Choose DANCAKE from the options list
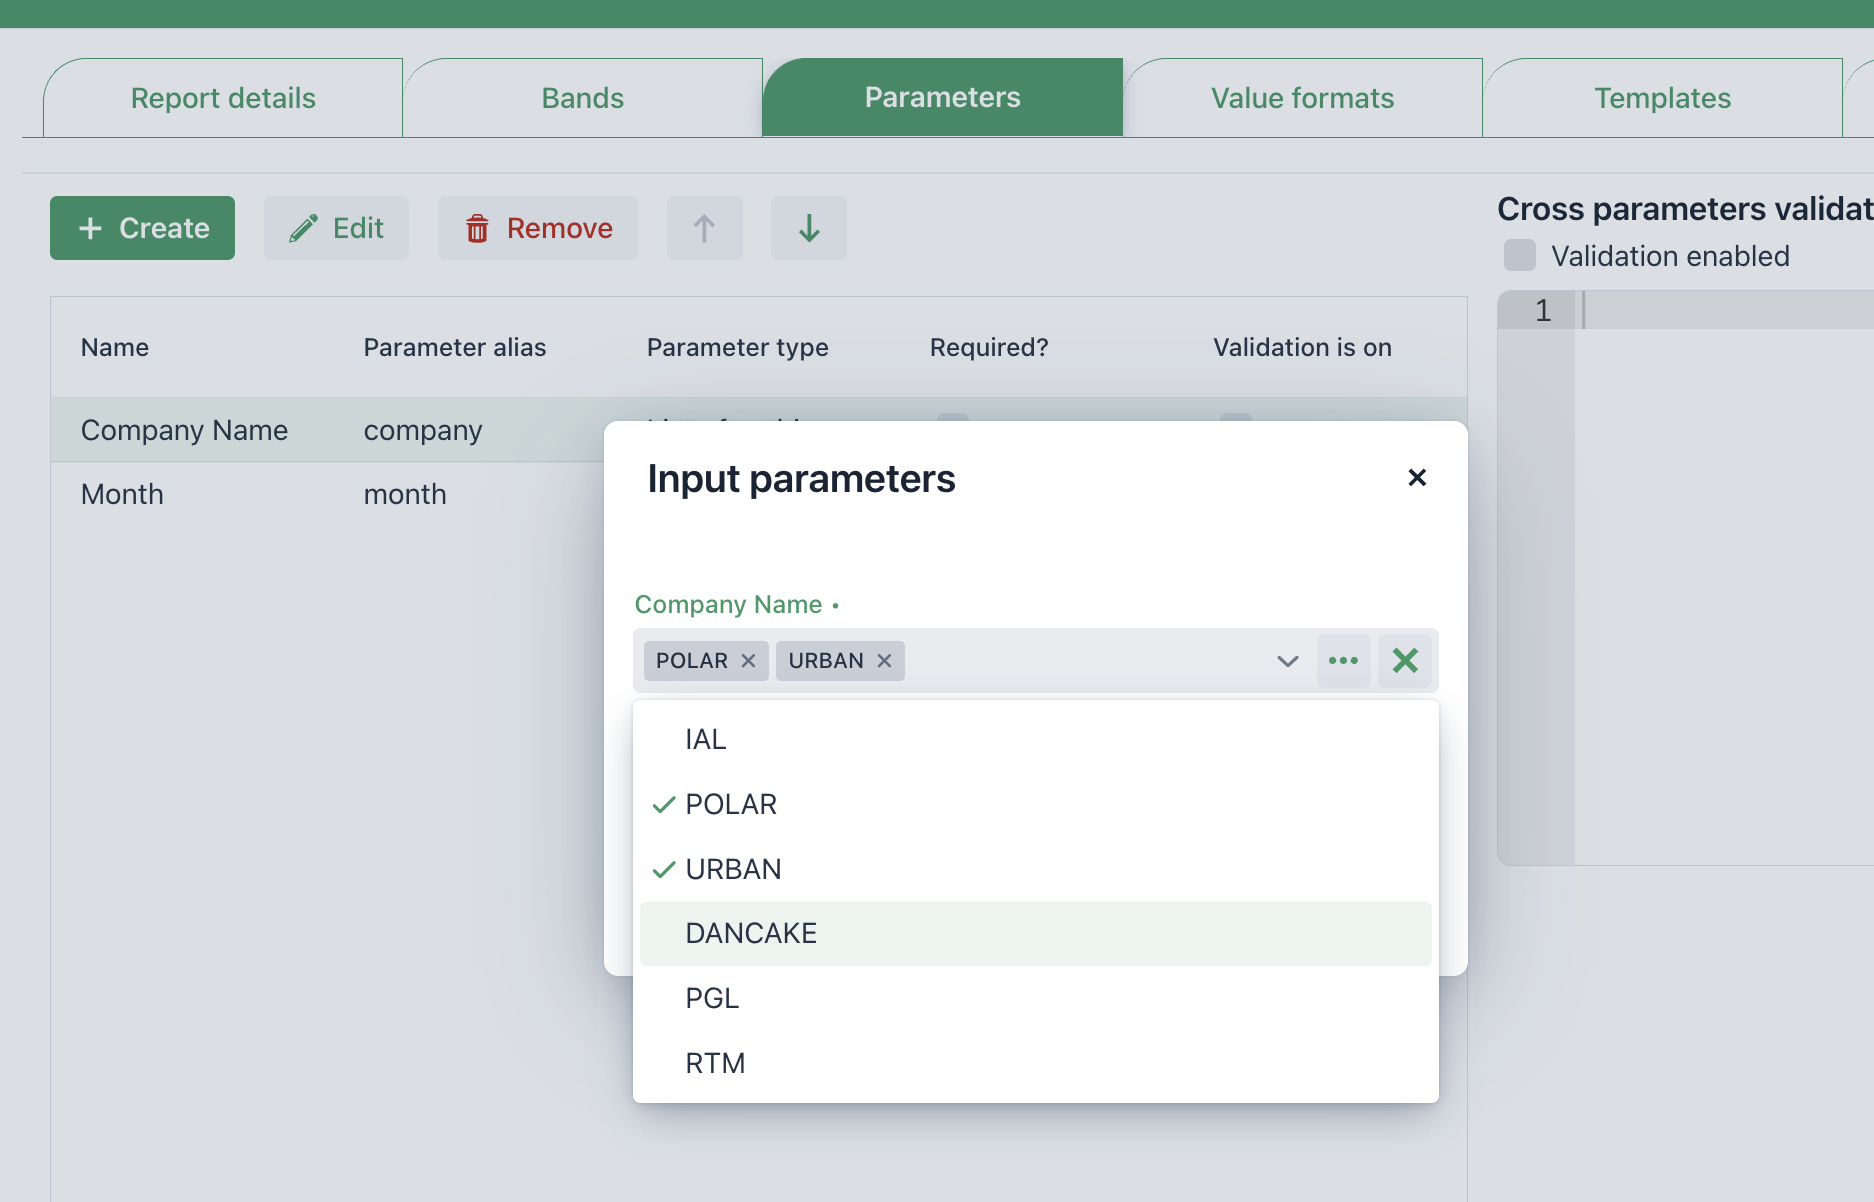This screenshot has width=1874, height=1202. click(751, 933)
